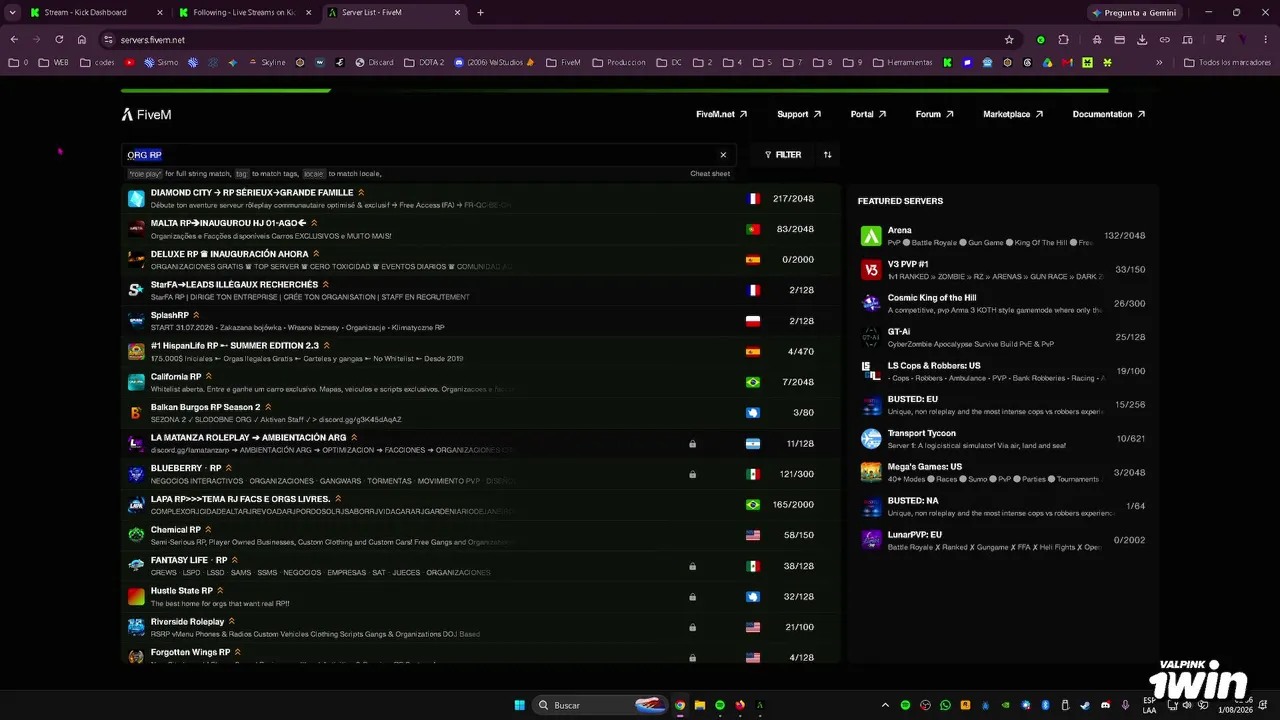Open the sort order control beside FILTER
1280x720 pixels.
click(827, 155)
